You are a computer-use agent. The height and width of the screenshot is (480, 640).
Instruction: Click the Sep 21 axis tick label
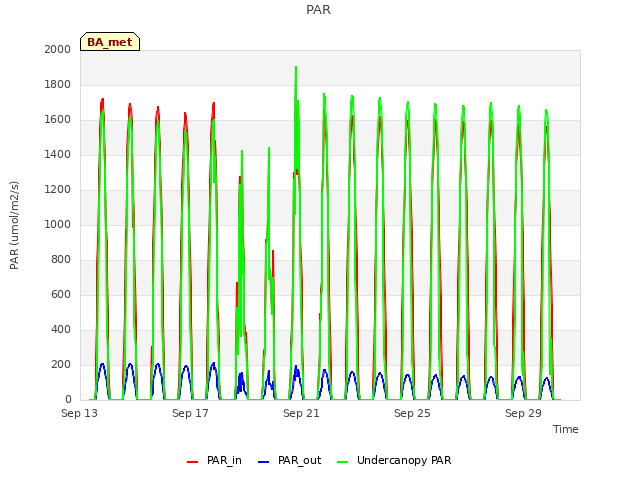301,413
